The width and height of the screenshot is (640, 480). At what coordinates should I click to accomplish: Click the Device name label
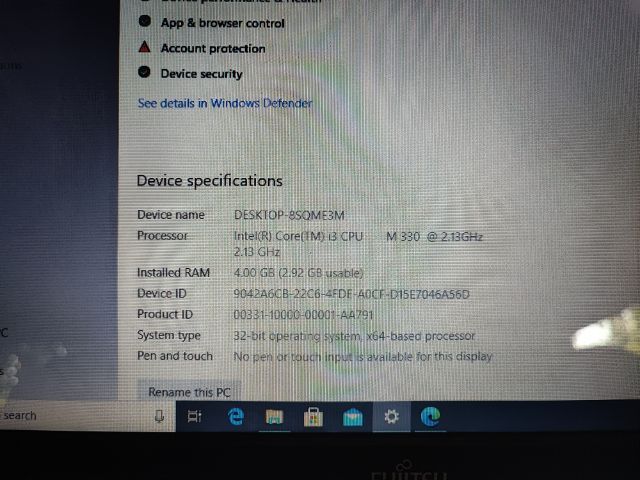click(x=171, y=215)
